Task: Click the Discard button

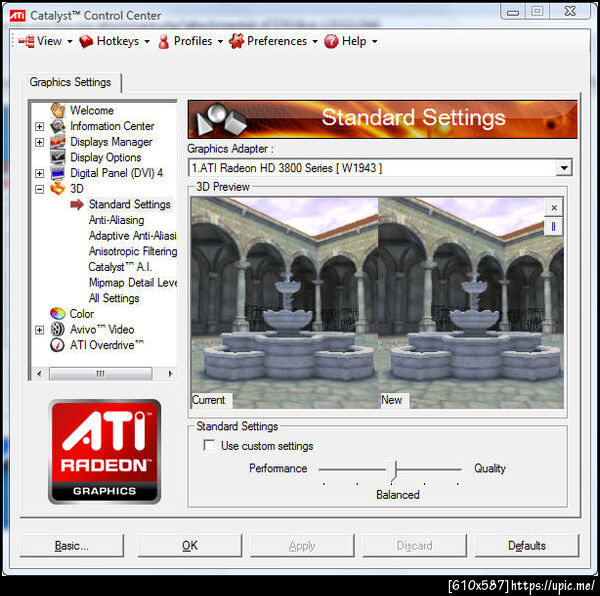Action: pos(415,546)
